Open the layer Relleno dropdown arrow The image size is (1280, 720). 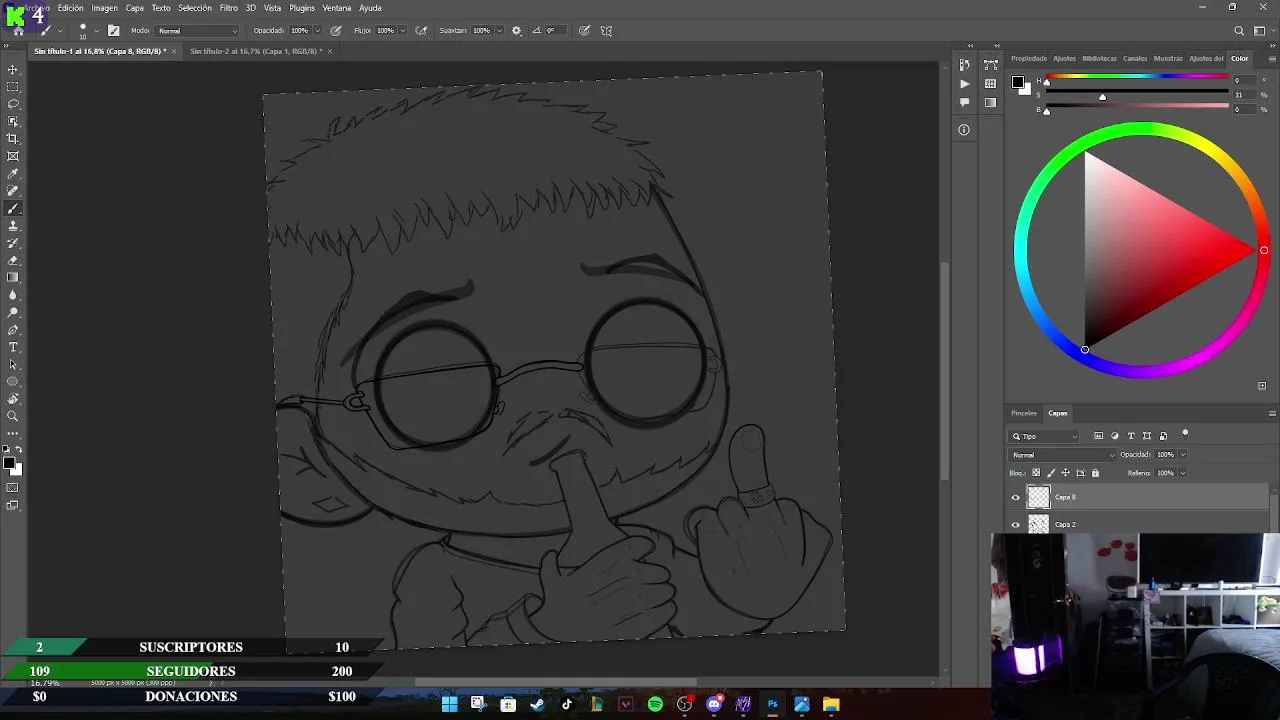click(1182, 473)
